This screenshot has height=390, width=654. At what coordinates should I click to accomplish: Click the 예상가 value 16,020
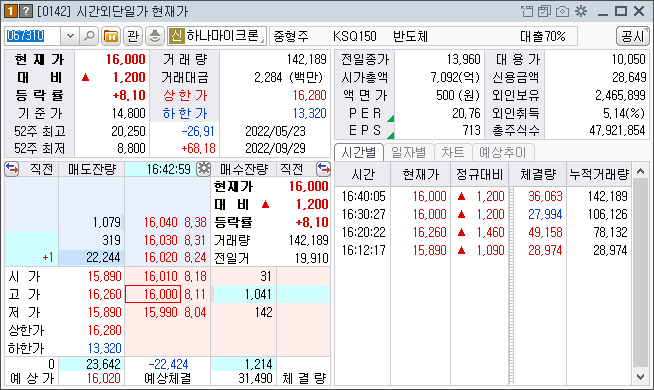pos(104,378)
